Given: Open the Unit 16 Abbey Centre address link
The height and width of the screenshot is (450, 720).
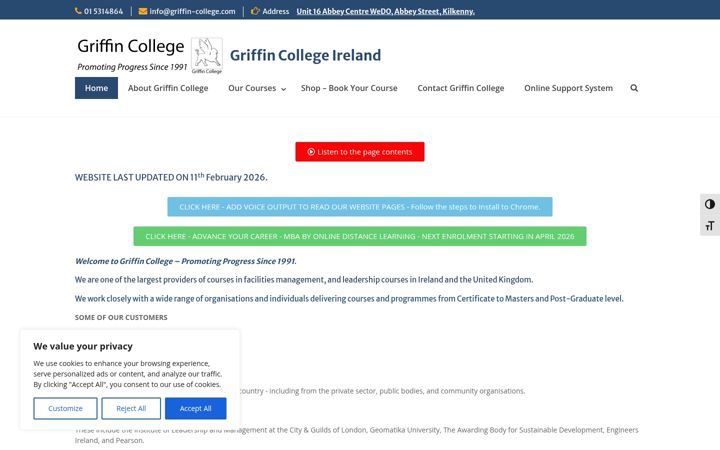Looking at the screenshot, I should [x=386, y=11].
